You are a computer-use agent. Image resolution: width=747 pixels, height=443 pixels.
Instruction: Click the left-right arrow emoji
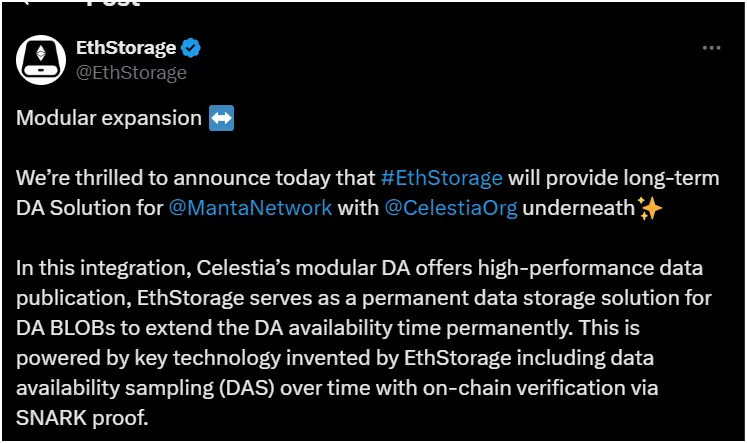[x=222, y=118]
